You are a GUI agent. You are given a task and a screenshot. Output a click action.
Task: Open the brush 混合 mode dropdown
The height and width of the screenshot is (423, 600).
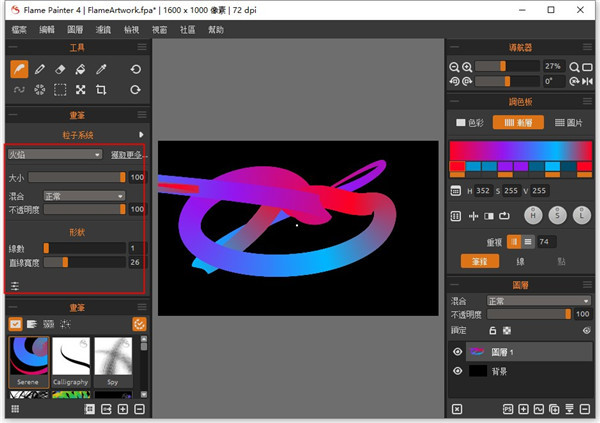point(84,196)
